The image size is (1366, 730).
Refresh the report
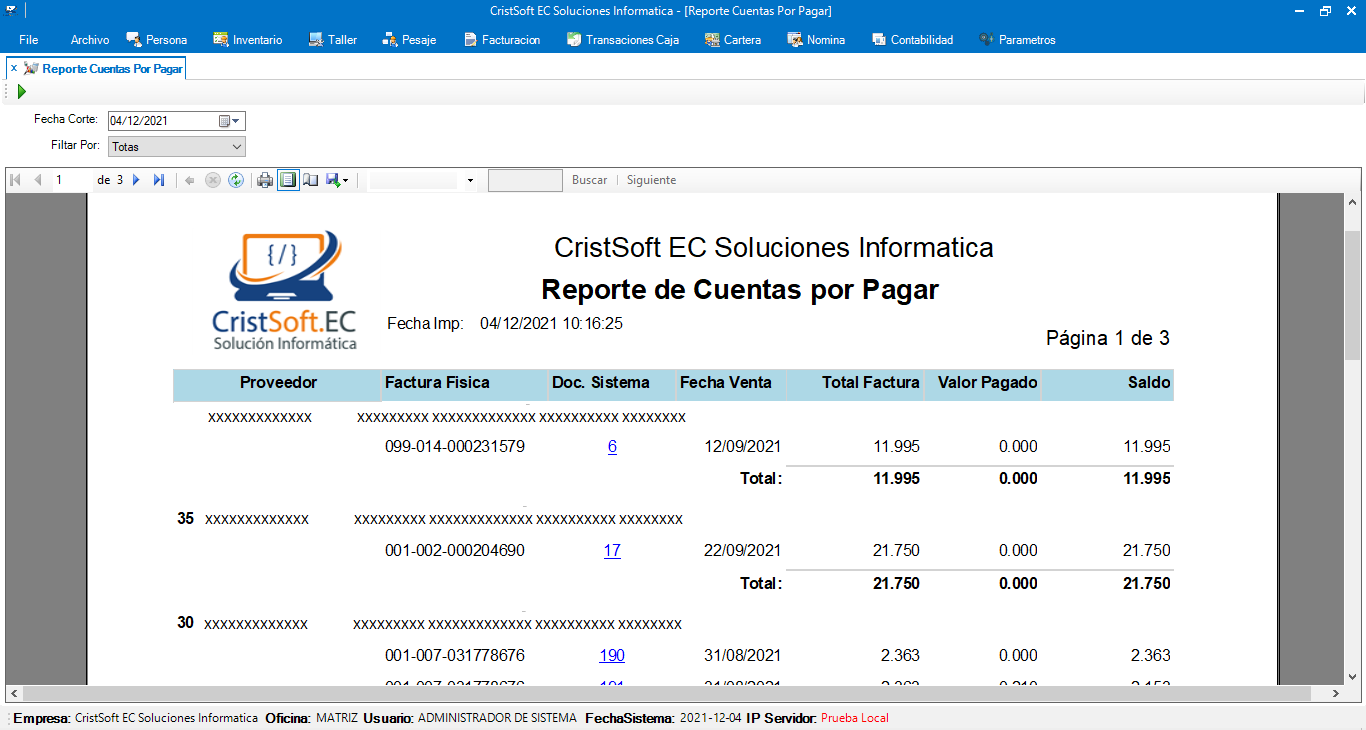(236, 180)
